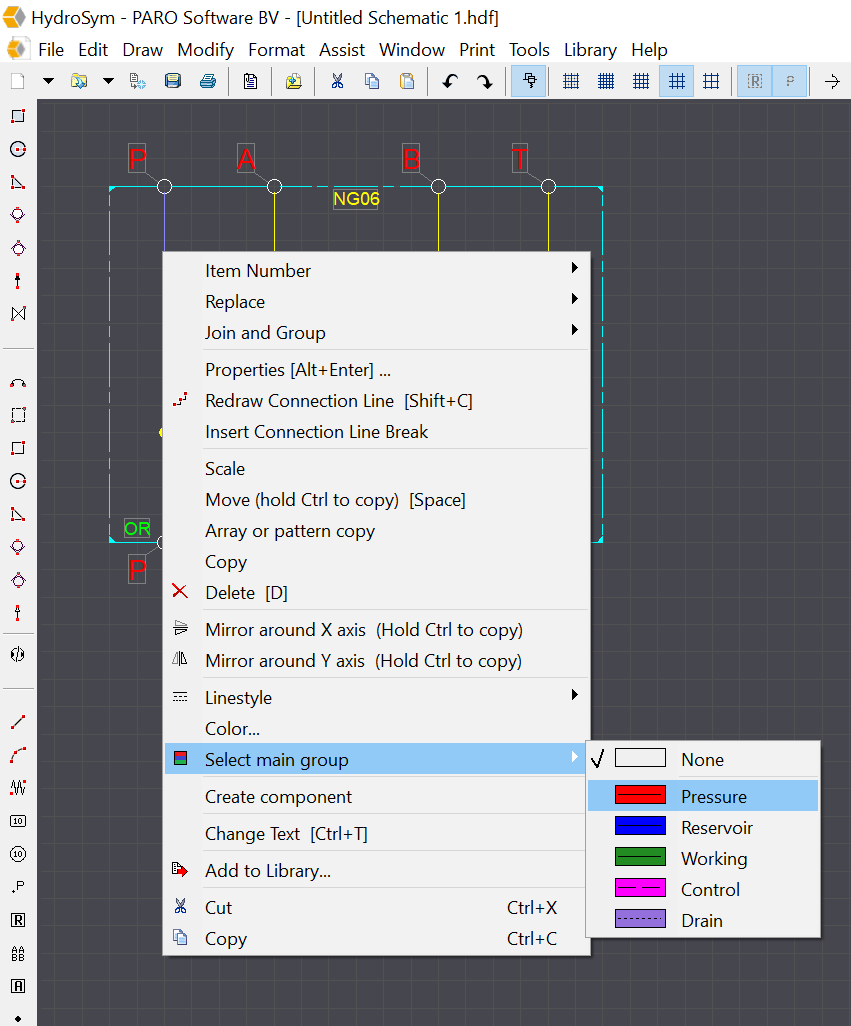Expand the Replace submenu
Screen dimensions: 851x1026
[574, 298]
